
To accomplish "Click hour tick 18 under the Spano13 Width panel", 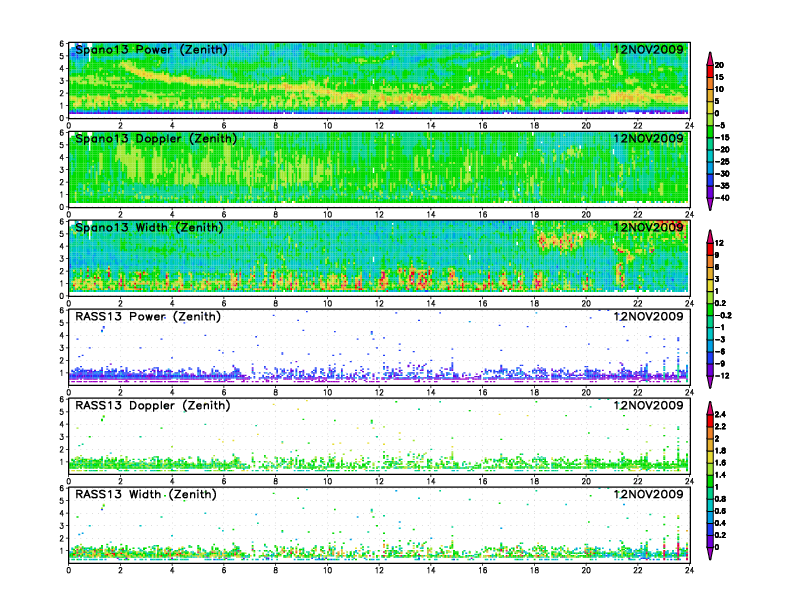I will click(x=534, y=303).
